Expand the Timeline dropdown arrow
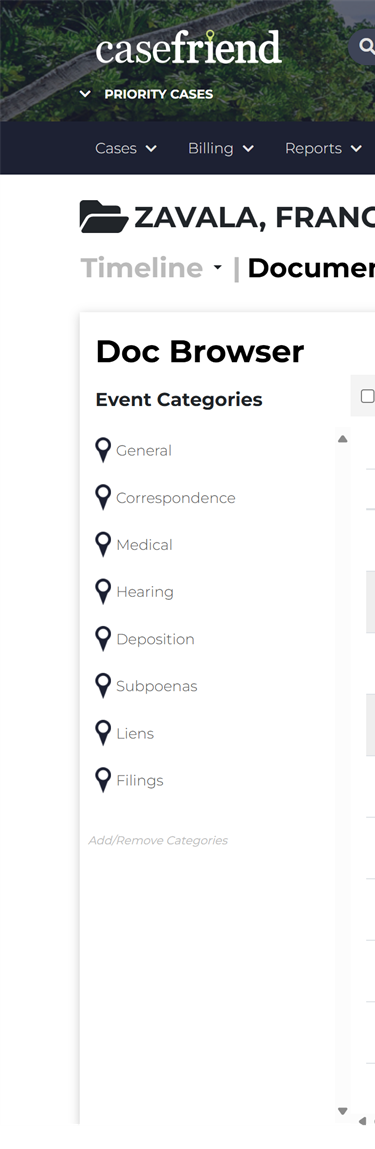The height and width of the screenshot is (1149, 375). (217, 268)
